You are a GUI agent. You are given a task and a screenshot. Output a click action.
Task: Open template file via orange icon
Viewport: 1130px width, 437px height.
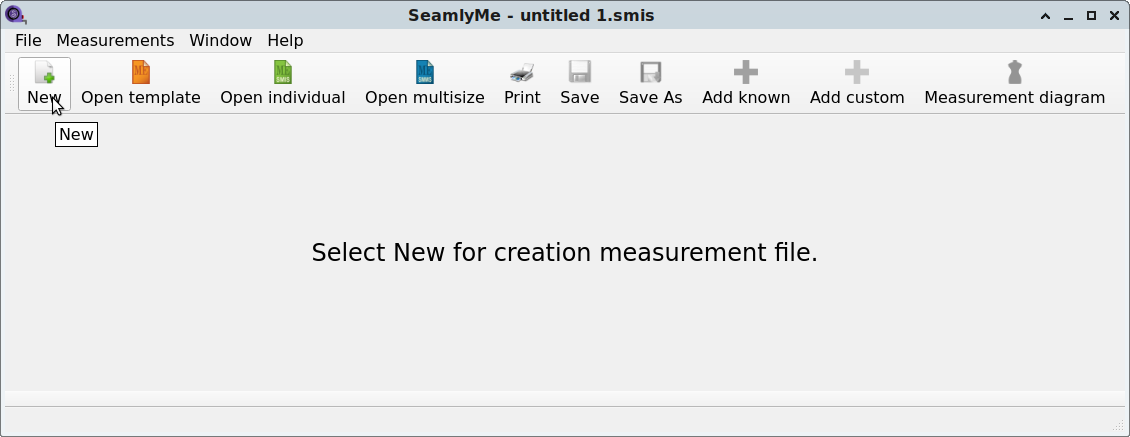[141, 72]
